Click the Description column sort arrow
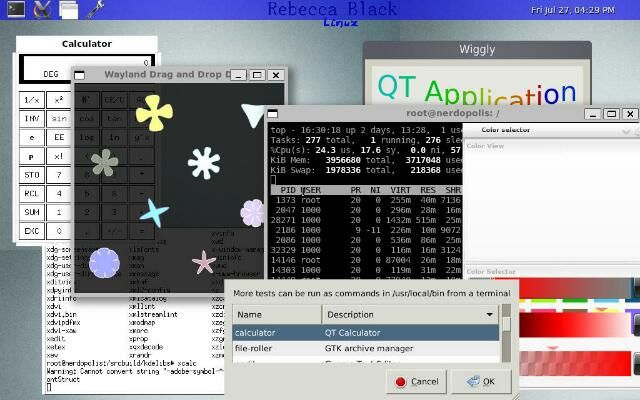Screen dimensions: 640x400 [x=490, y=314]
